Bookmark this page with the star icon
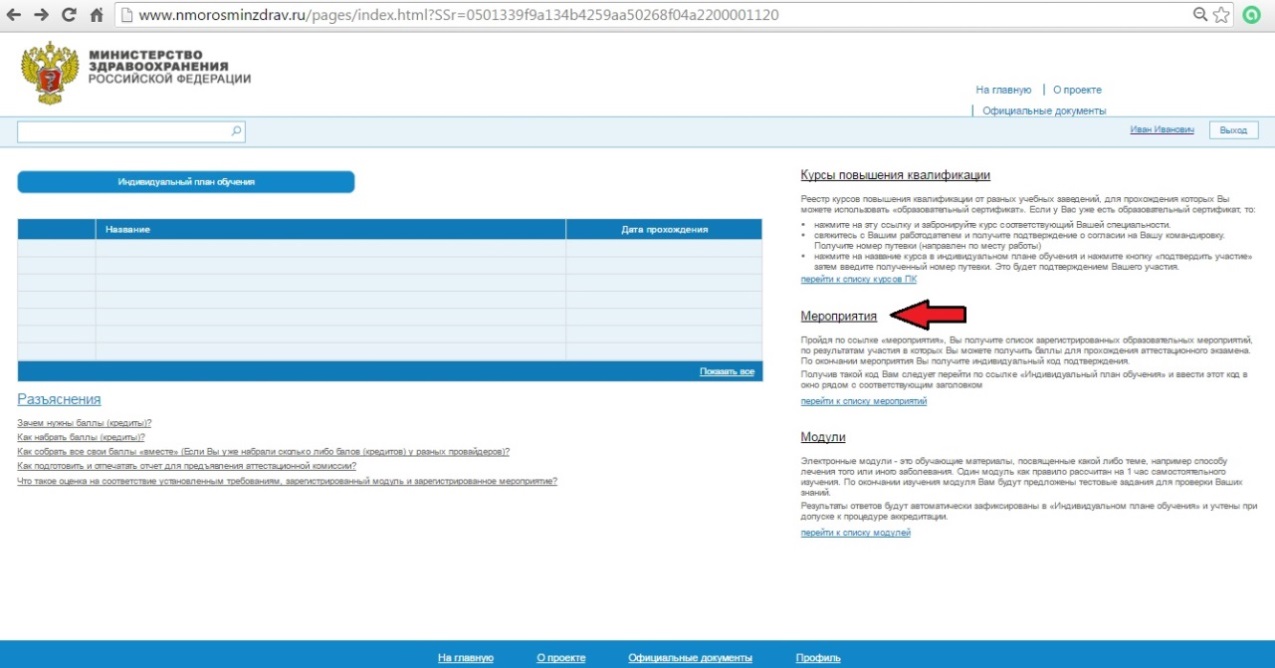Viewport: 1275px width, 668px height. [x=1221, y=15]
